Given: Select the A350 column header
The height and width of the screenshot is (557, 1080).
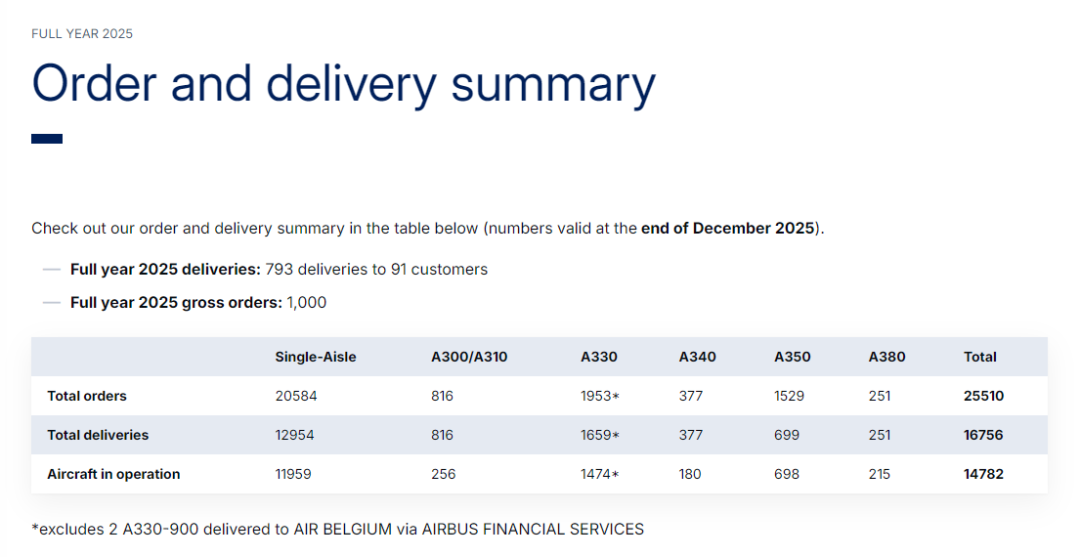Looking at the screenshot, I should coord(792,357).
